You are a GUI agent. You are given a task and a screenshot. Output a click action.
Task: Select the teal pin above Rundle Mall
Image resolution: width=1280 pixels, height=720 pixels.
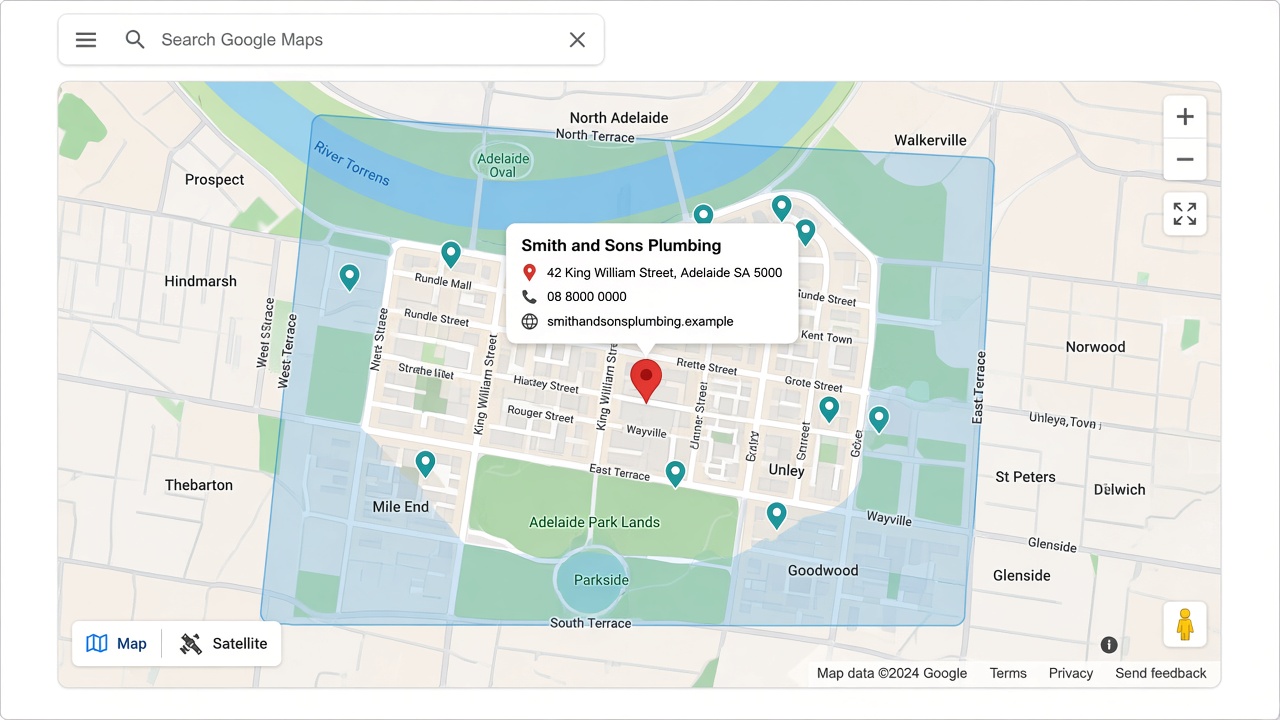[451, 254]
